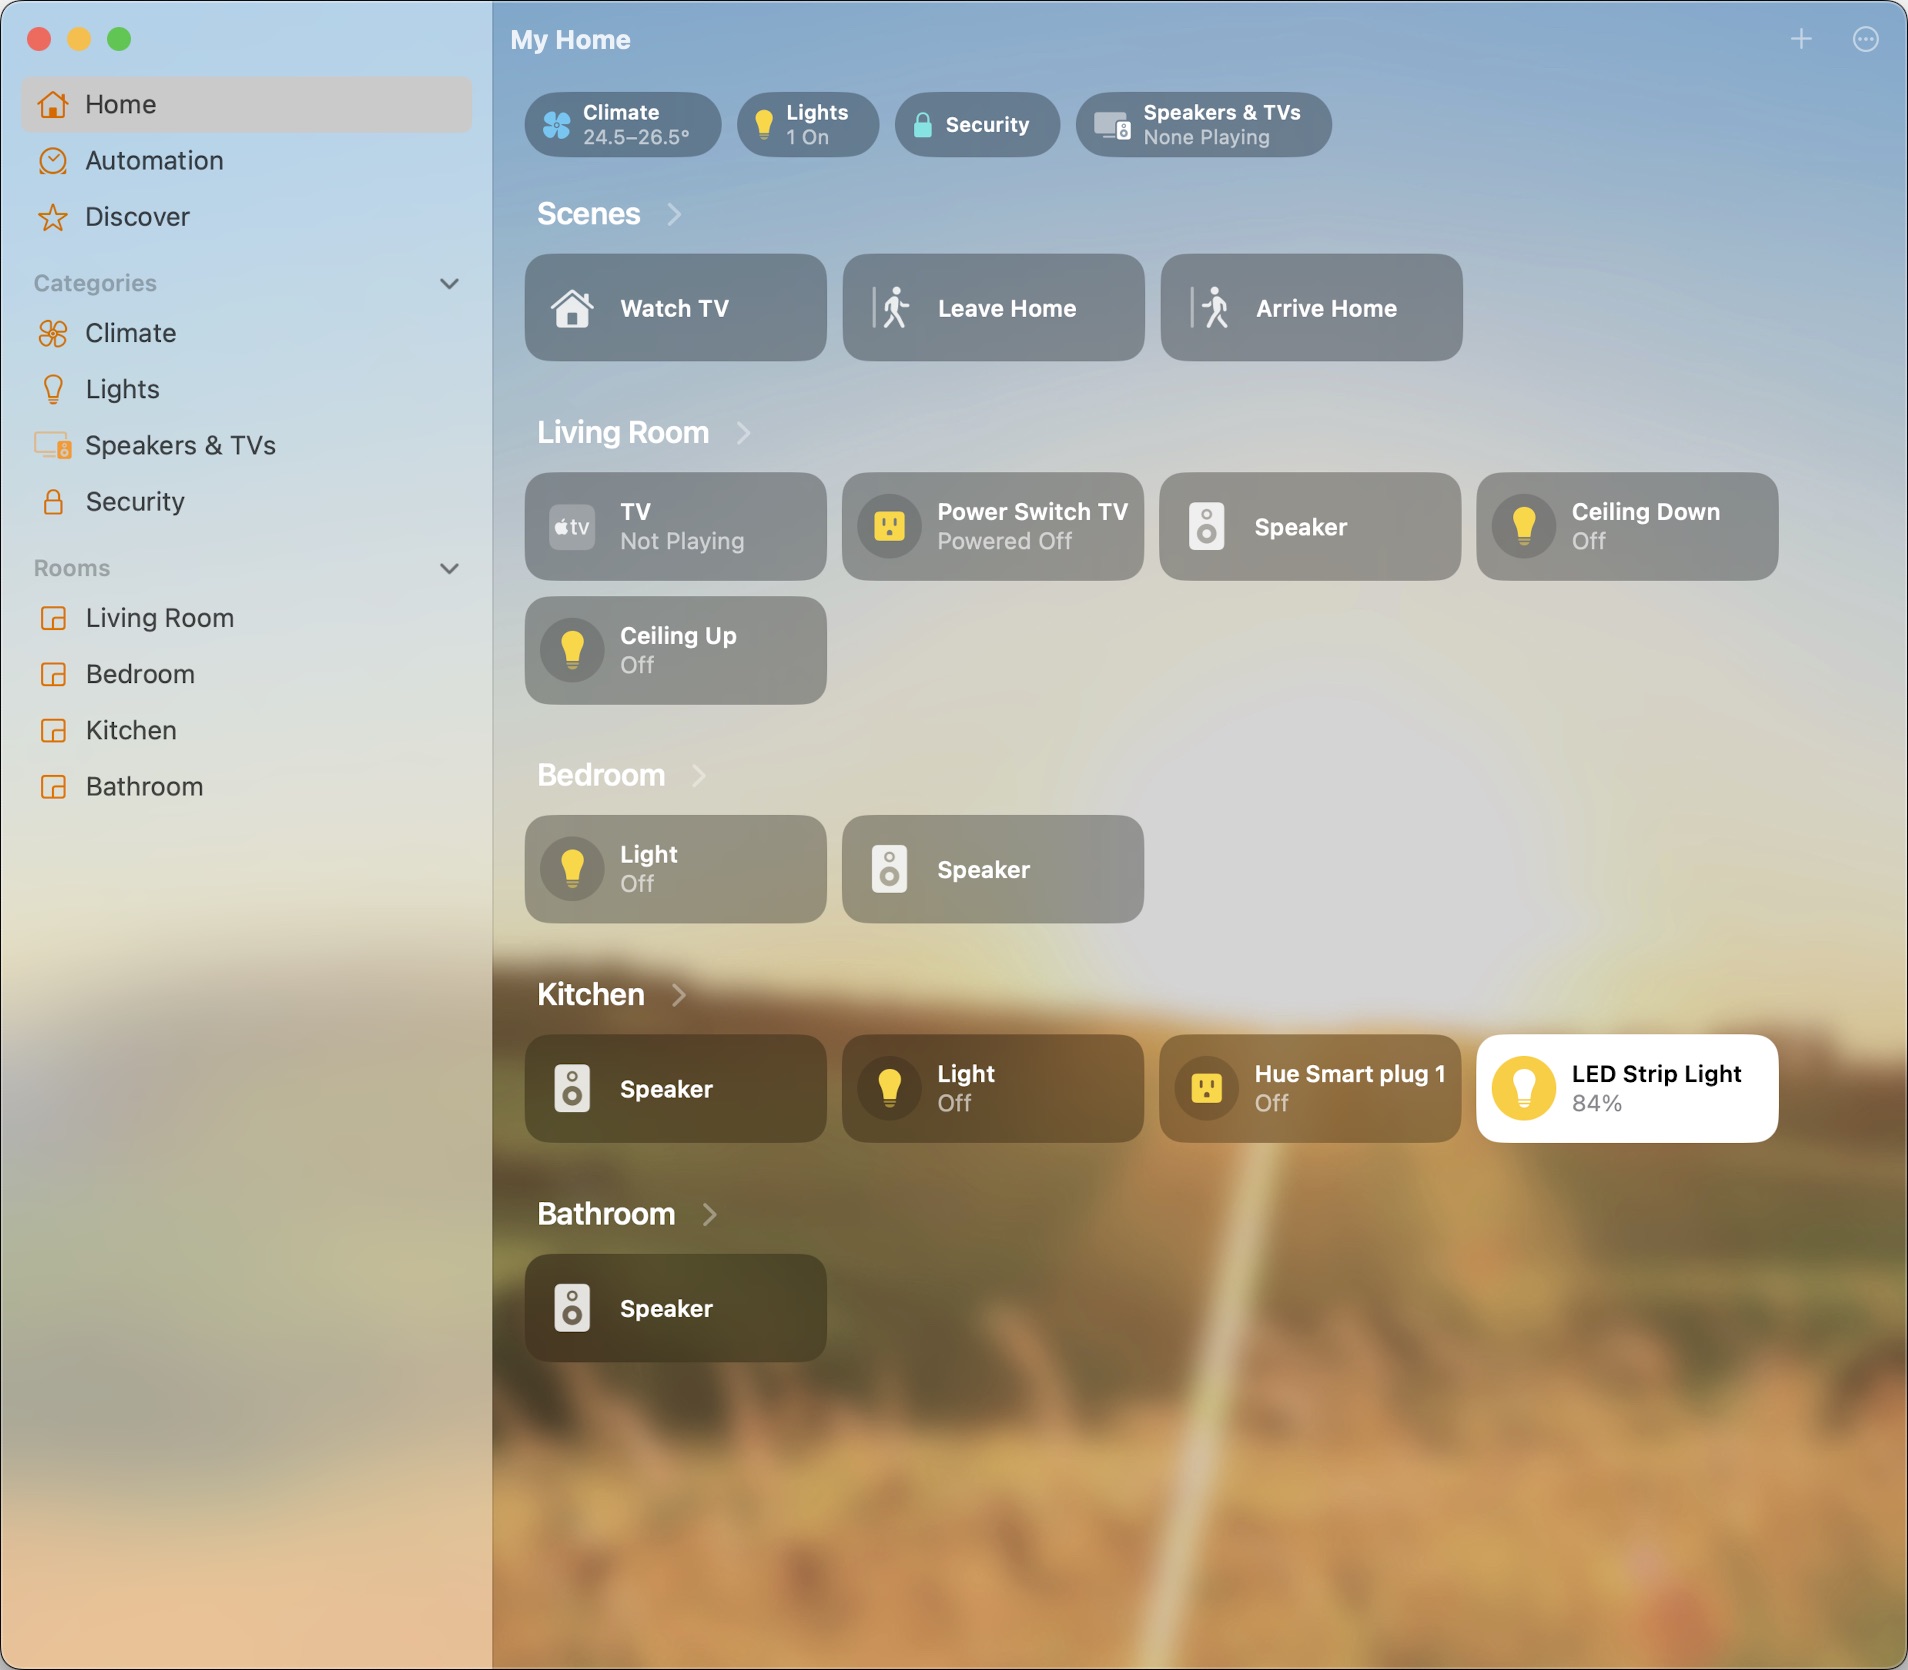Screen dimensions: 1908x1670
Task: Collapse the Categories section in the sidebar
Action: point(449,283)
